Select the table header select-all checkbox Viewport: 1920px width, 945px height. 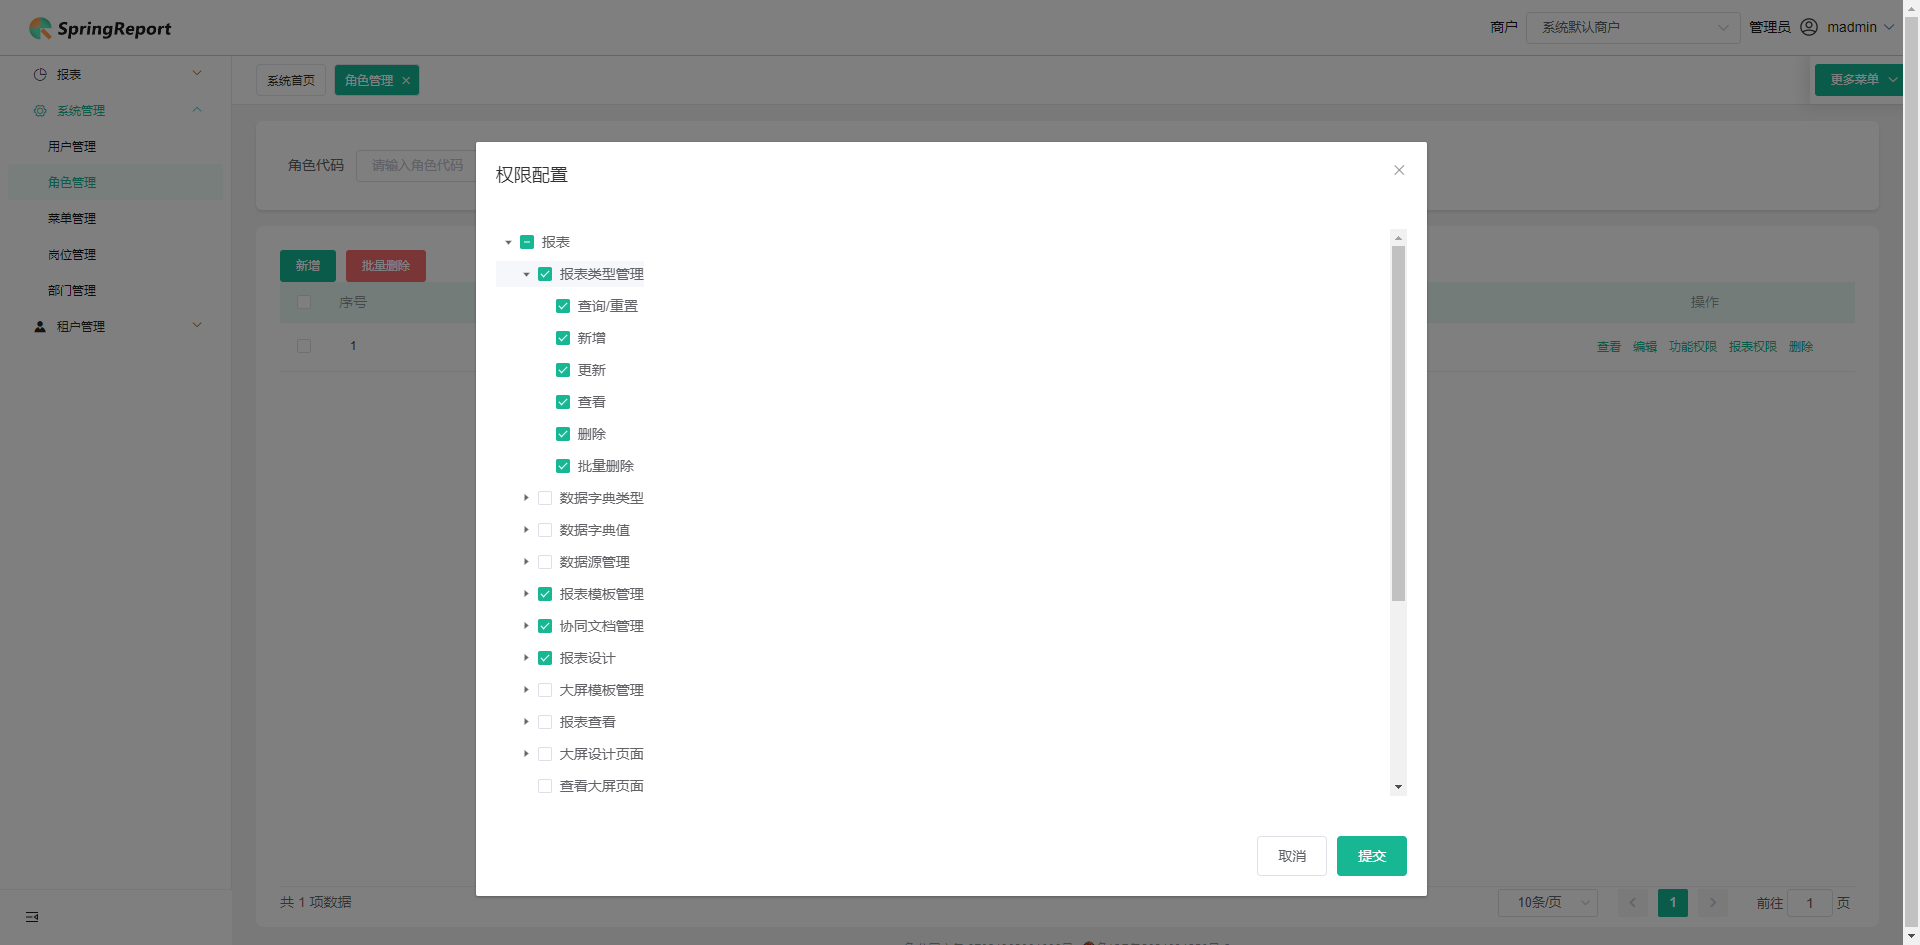pyautogui.click(x=304, y=302)
